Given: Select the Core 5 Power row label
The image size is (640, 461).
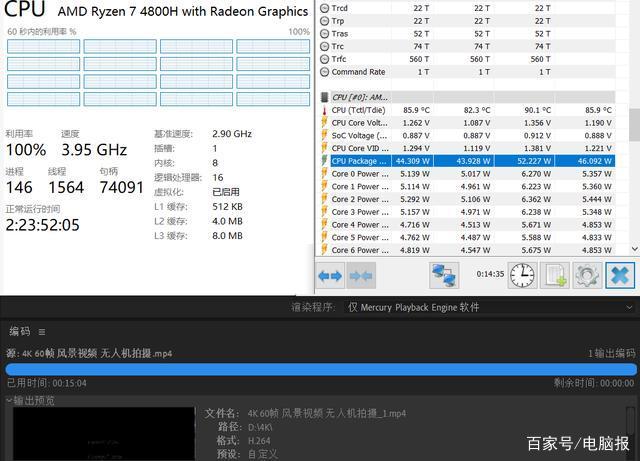Looking at the screenshot, I should [x=360, y=237].
